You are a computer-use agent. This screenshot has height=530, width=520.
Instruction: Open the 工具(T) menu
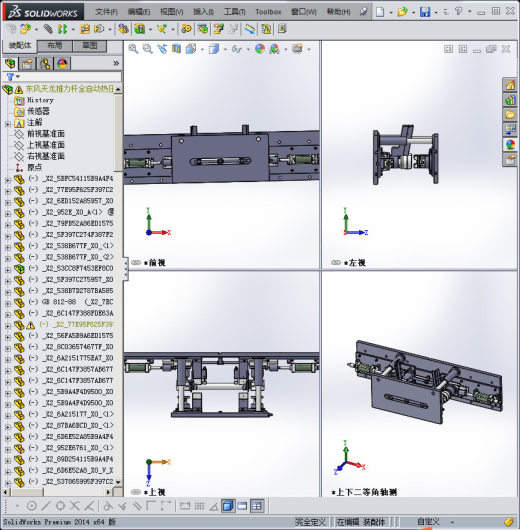point(234,12)
